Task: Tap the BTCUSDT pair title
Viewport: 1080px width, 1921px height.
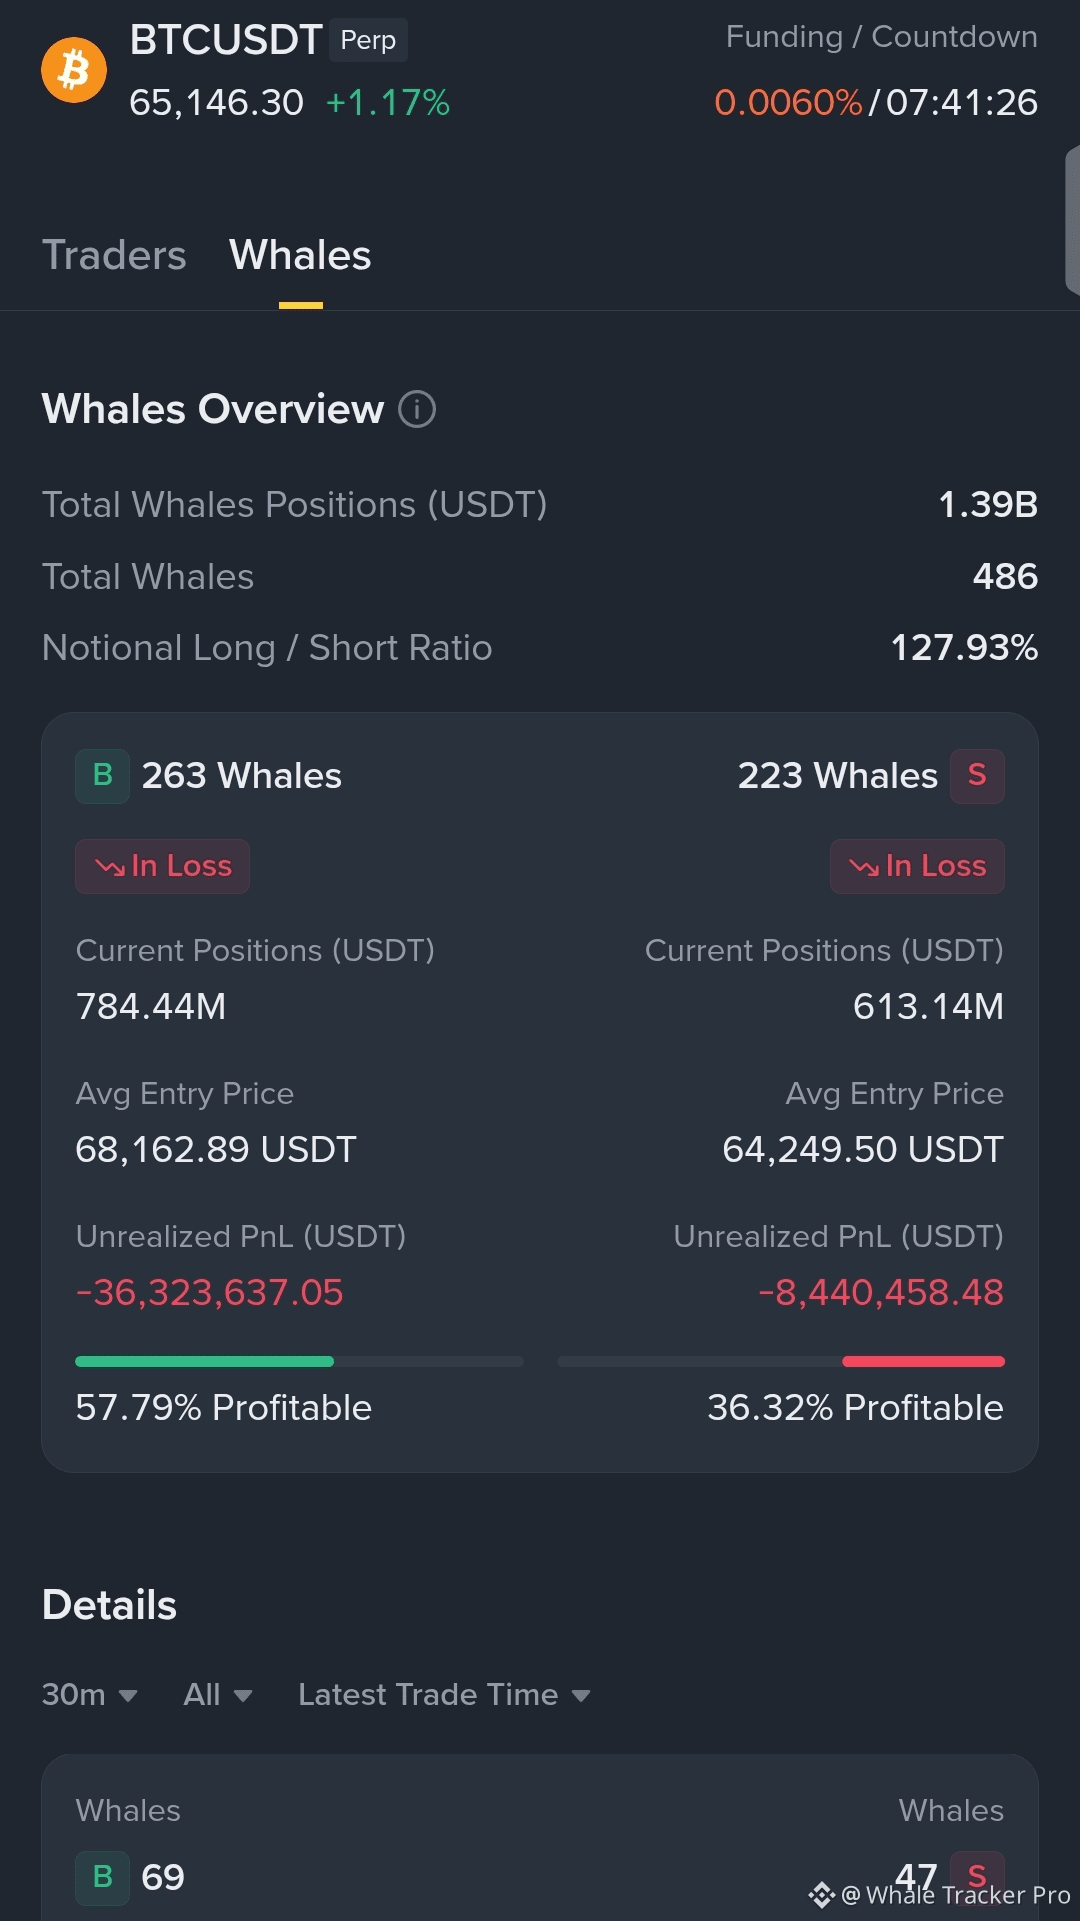Action: 225,40
